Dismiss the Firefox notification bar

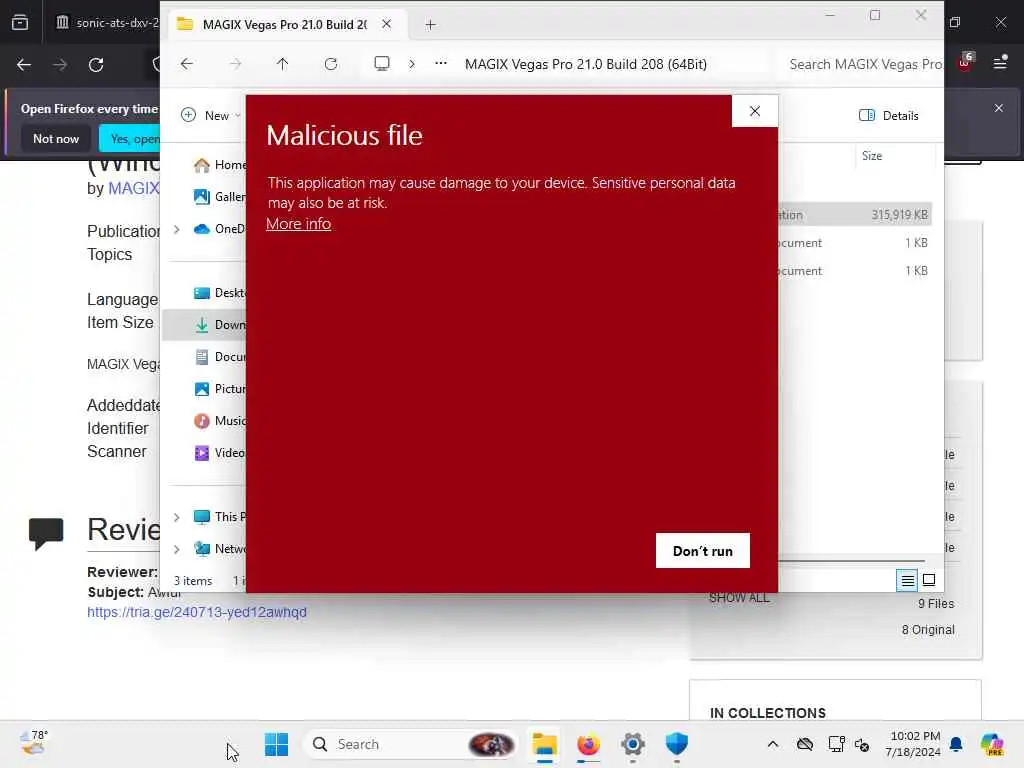click(x=999, y=108)
